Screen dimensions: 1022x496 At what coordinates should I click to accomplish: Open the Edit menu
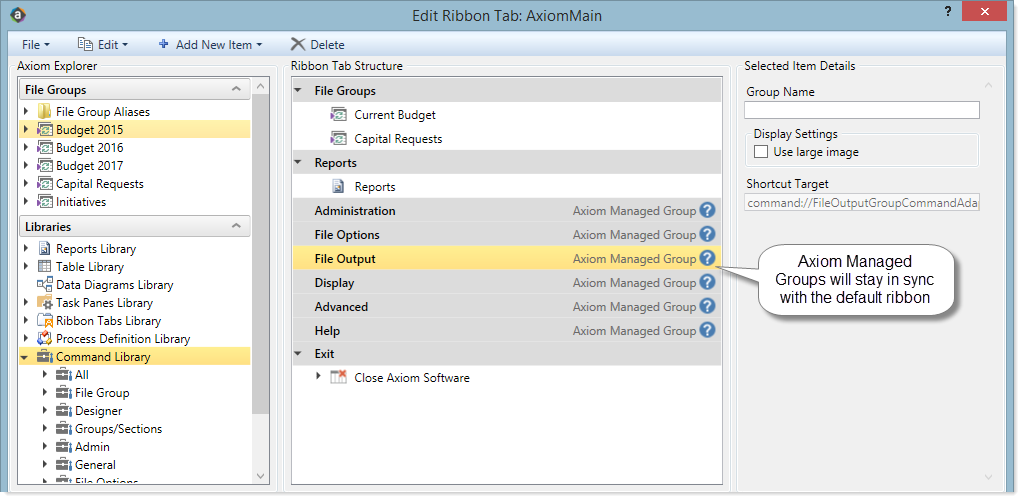click(103, 44)
